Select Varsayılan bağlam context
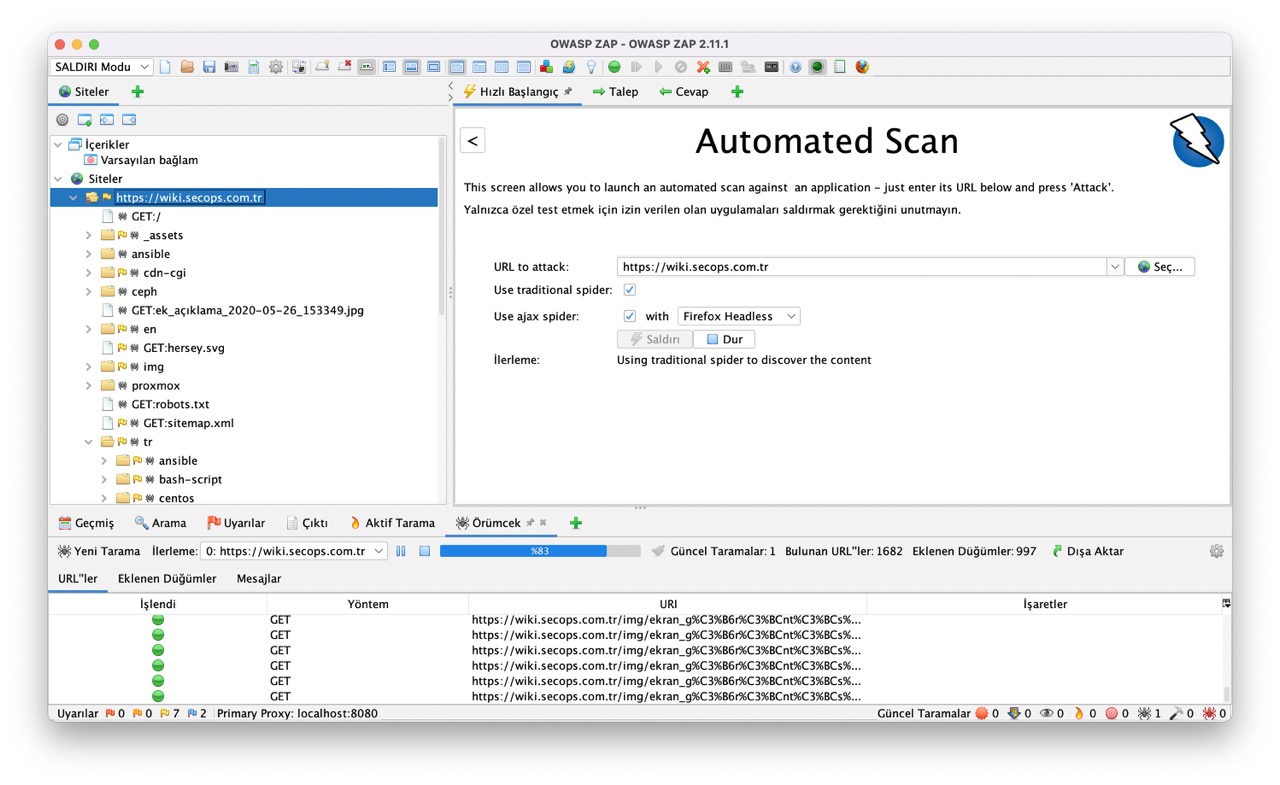 click(149, 160)
